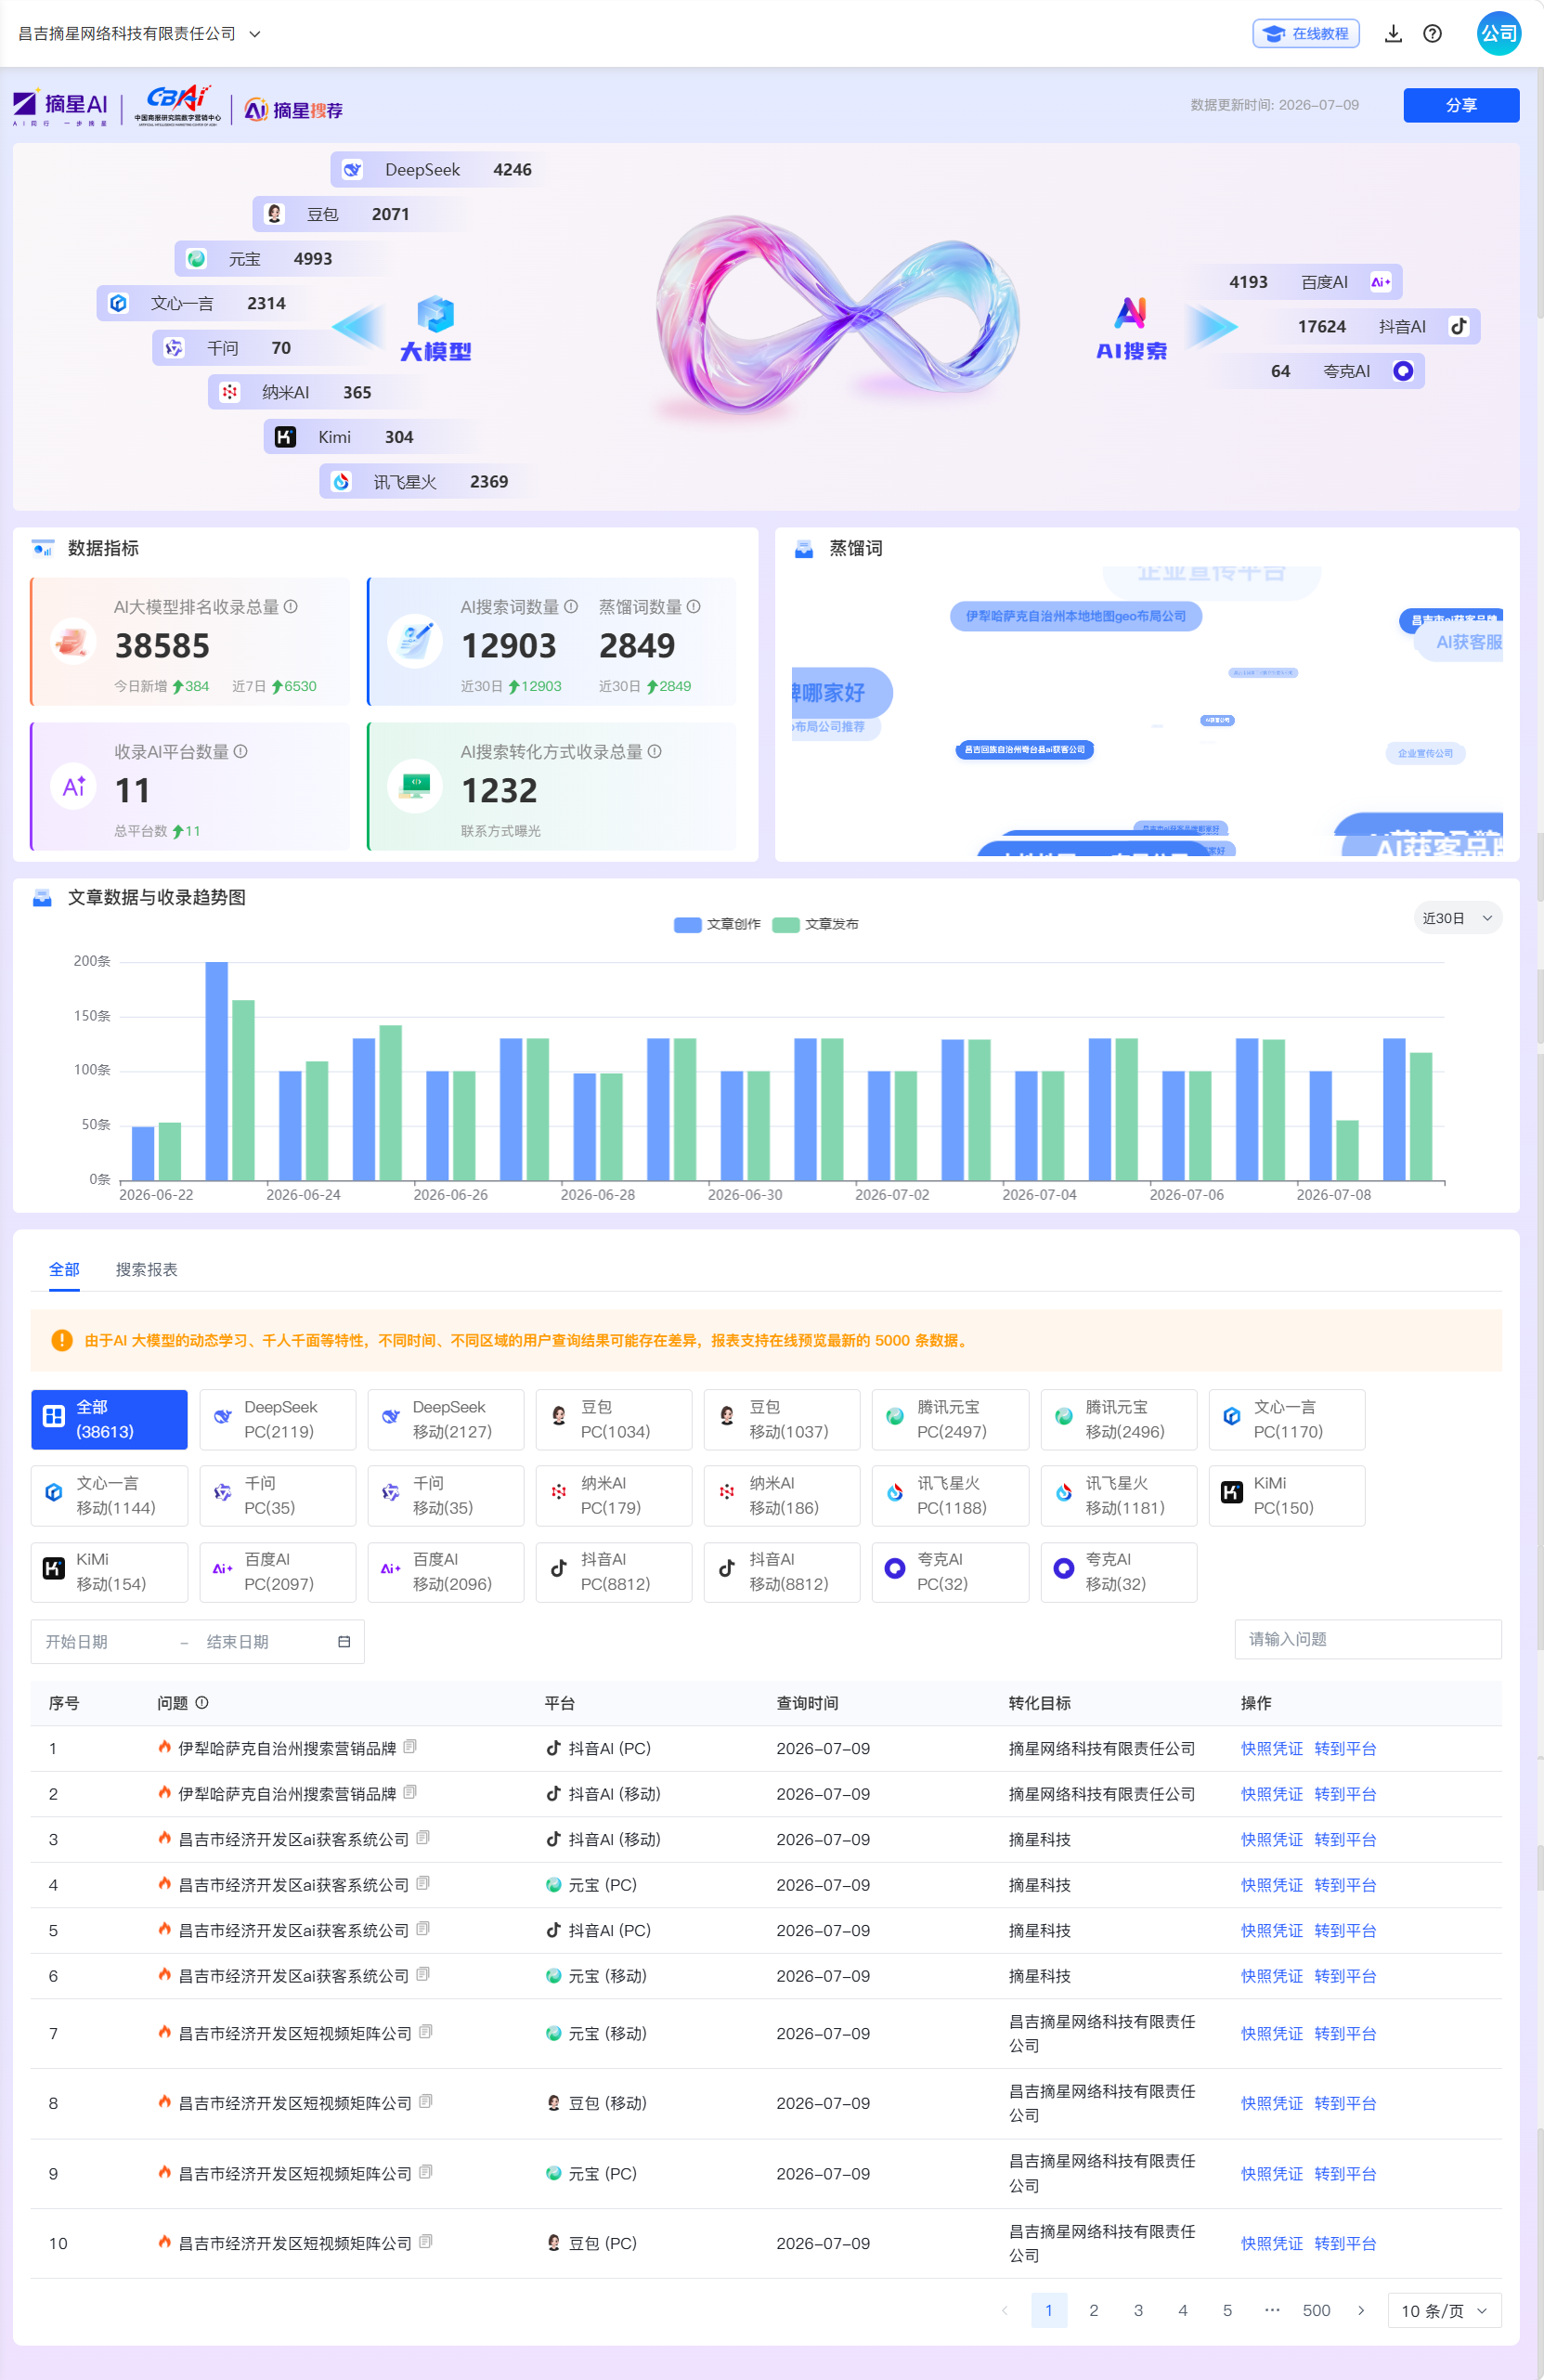Filter by KiMi PC(150)
Viewport: 1544px width, 2380px height.
pyautogui.click(x=1287, y=1495)
